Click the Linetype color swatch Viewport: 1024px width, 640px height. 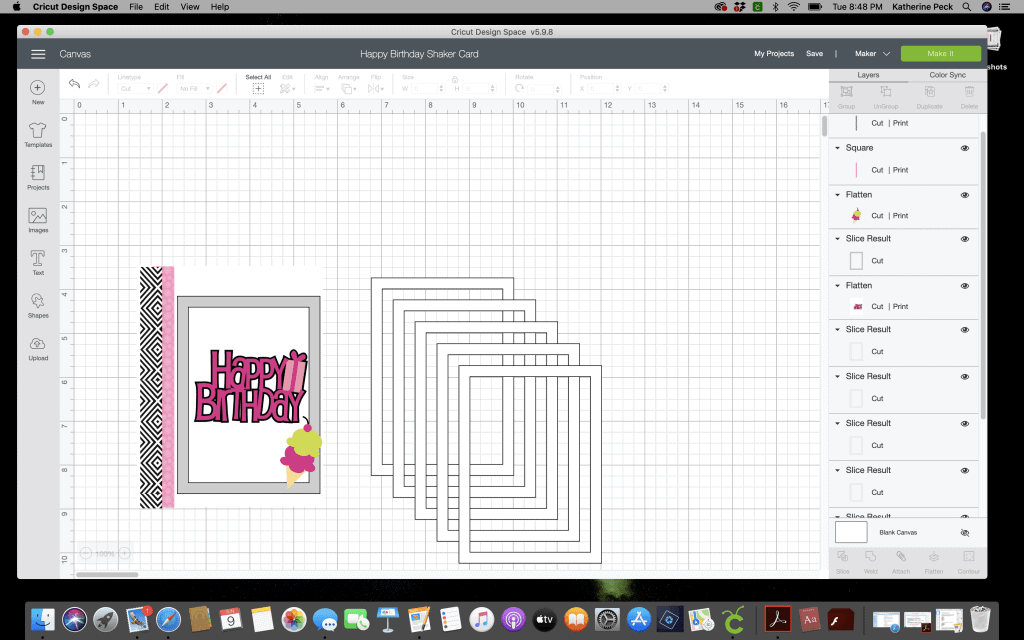click(x=163, y=88)
